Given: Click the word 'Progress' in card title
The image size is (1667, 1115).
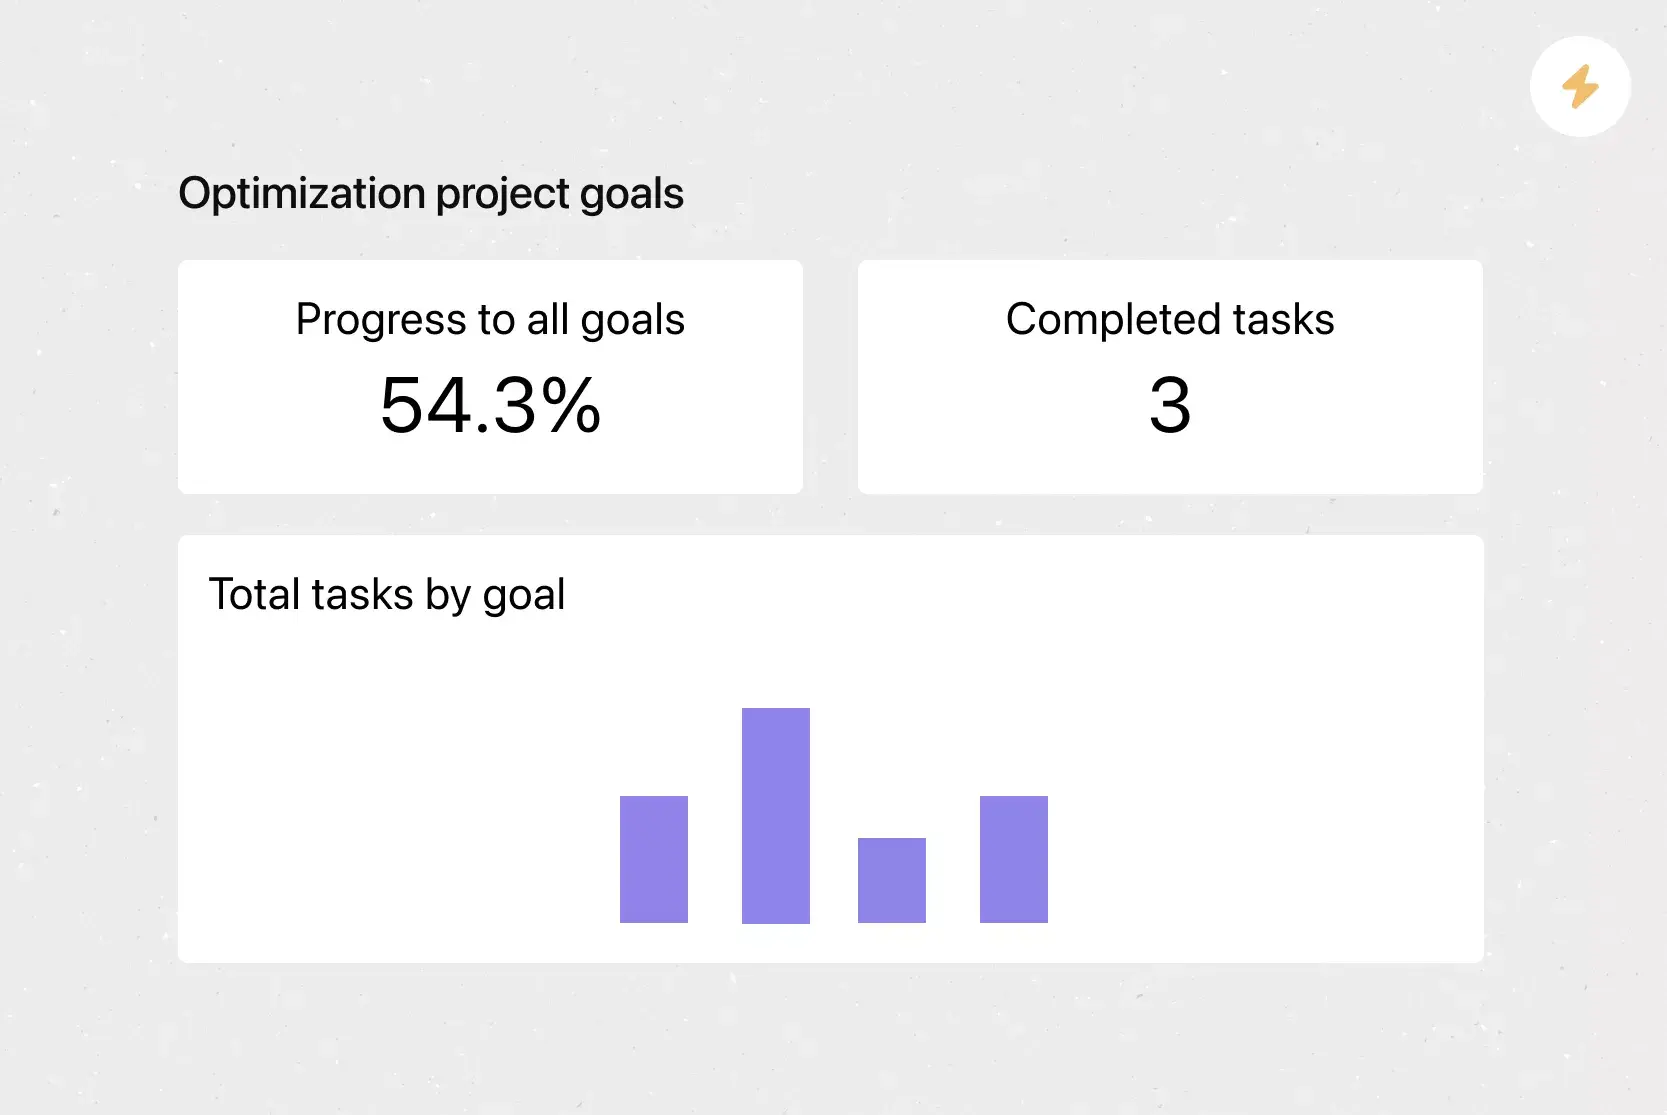Looking at the screenshot, I should [381, 320].
